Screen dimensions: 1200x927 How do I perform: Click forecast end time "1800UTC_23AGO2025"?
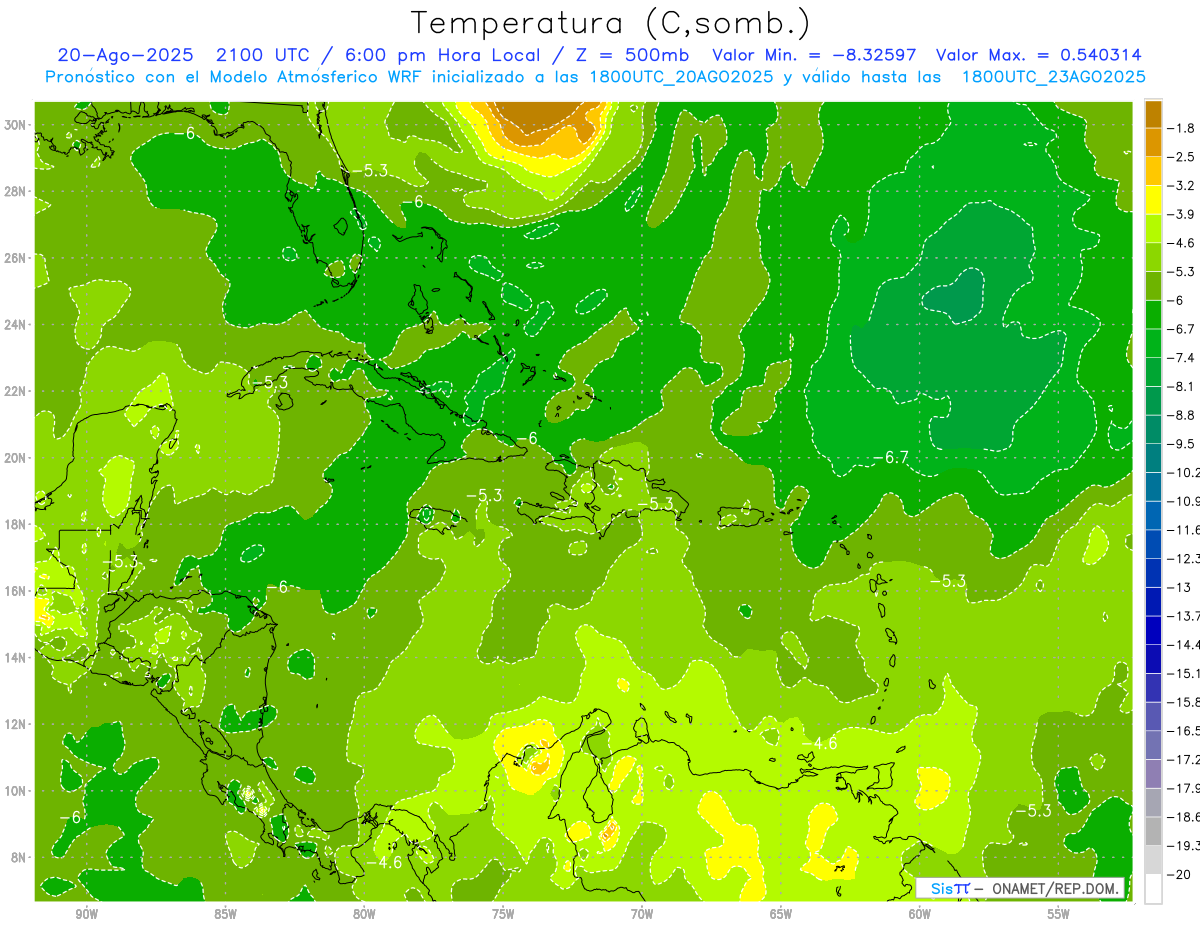(1053, 77)
